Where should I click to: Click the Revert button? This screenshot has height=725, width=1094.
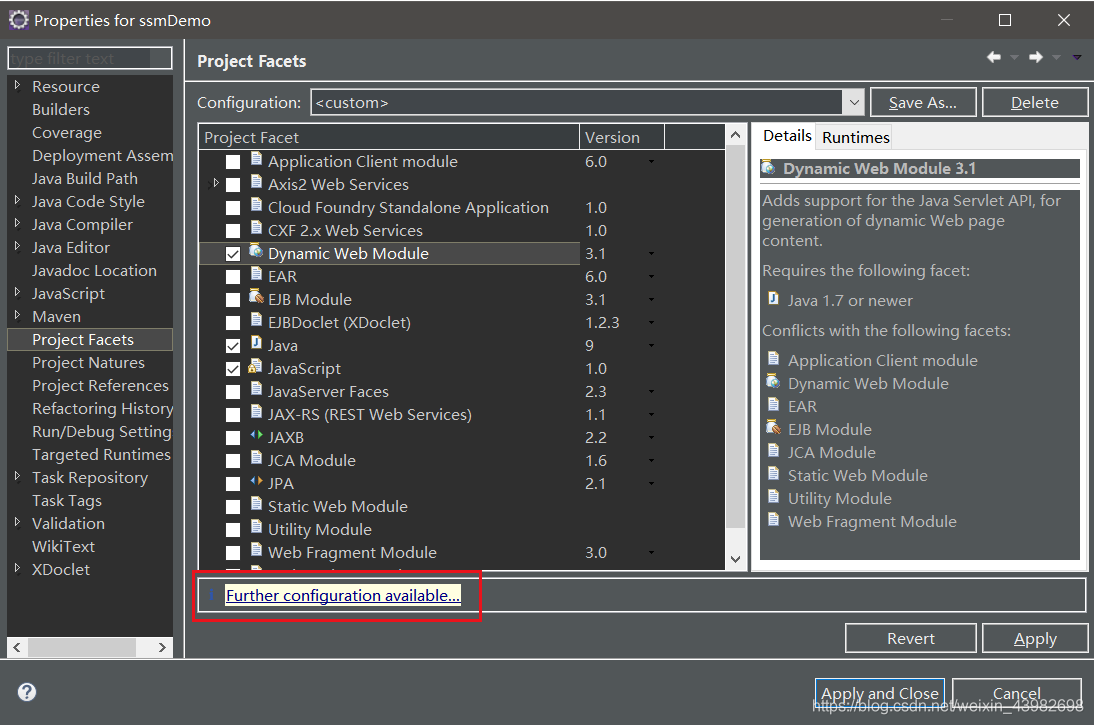click(x=911, y=638)
